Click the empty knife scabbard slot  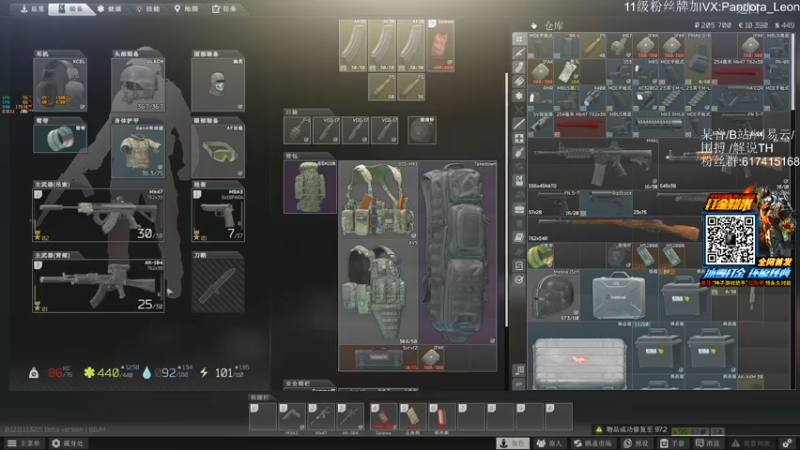[x=218, y=286]
